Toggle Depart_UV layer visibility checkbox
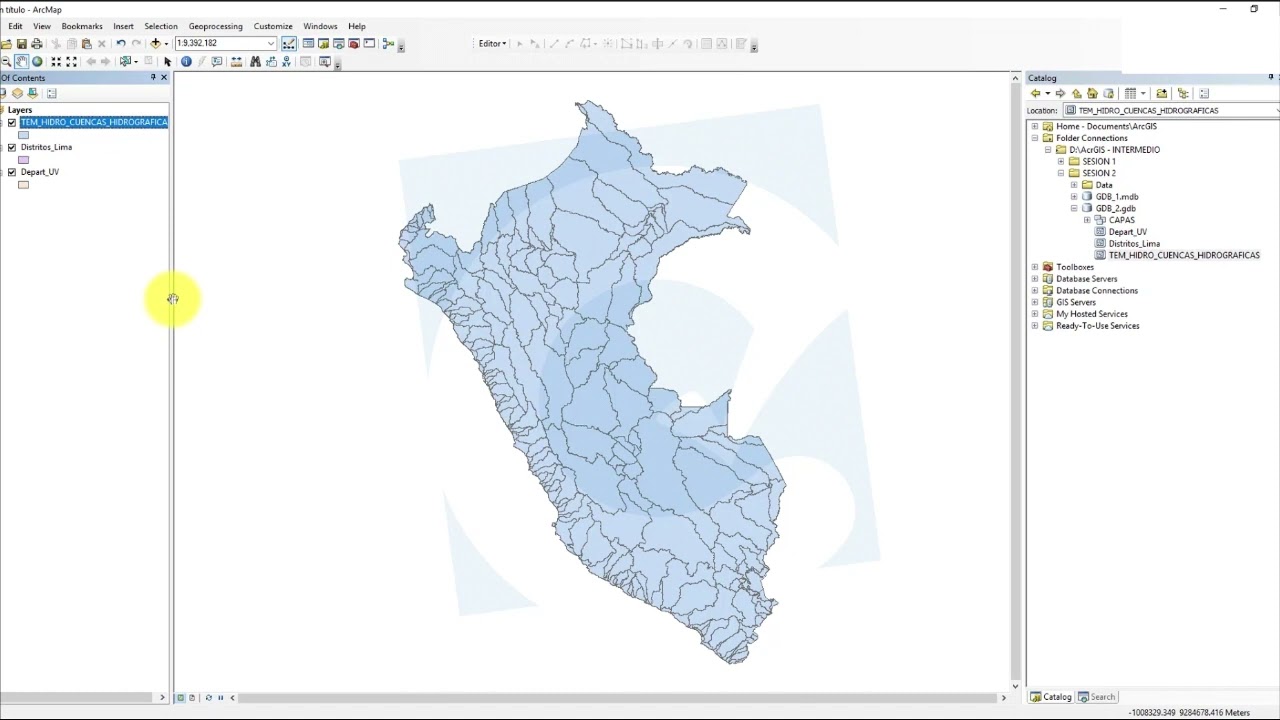The width and height of the screenshot is (1280, 720). click(12, 172)
